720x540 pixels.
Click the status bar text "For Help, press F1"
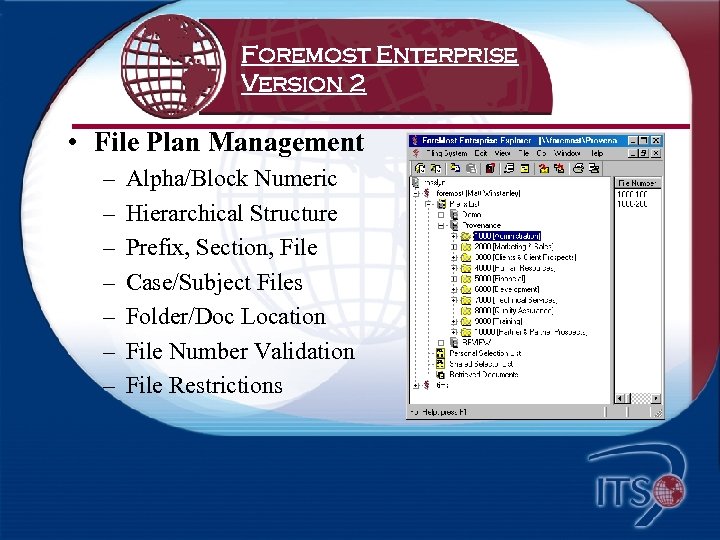point(439,412)
